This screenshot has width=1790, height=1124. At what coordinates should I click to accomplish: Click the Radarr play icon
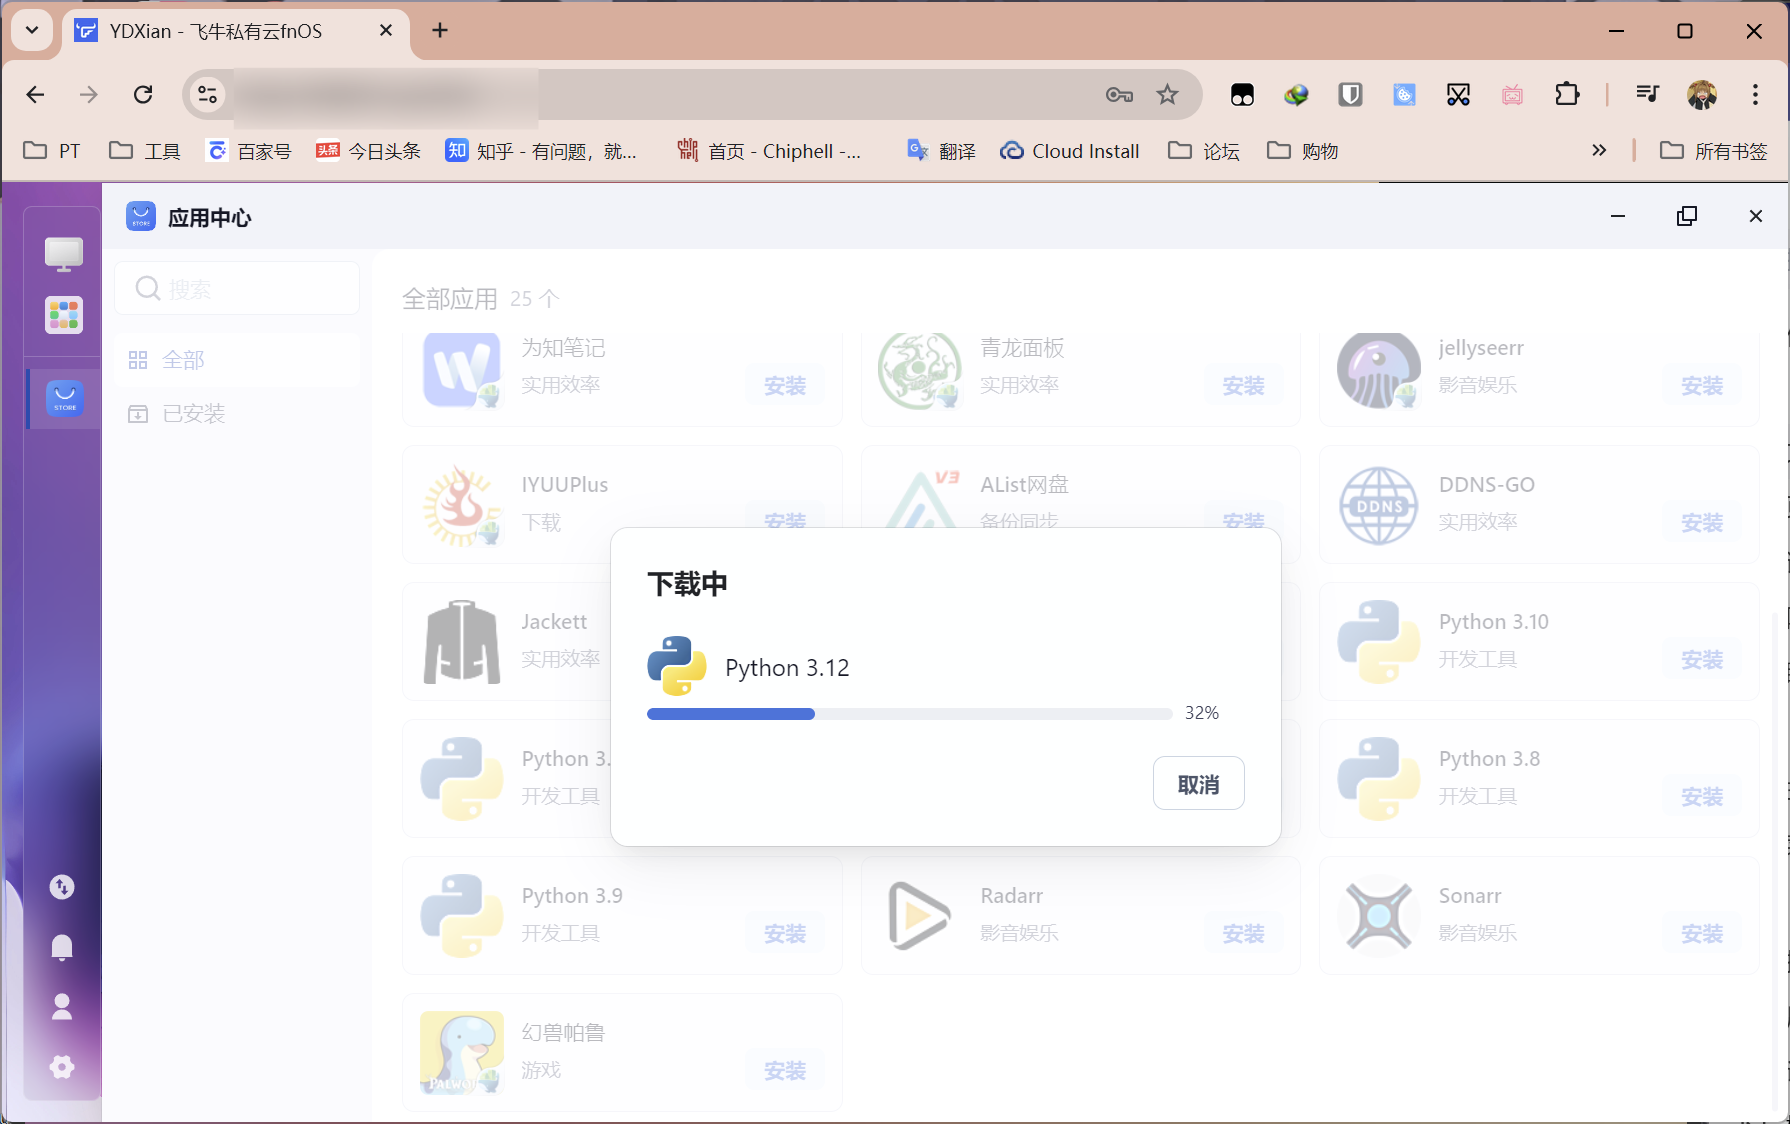pyautogui.click(x=919, y=916)
